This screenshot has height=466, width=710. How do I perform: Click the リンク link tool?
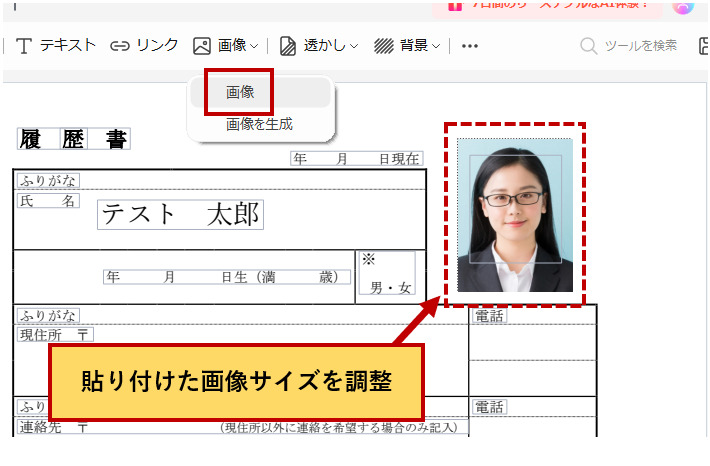coord(144,45)
